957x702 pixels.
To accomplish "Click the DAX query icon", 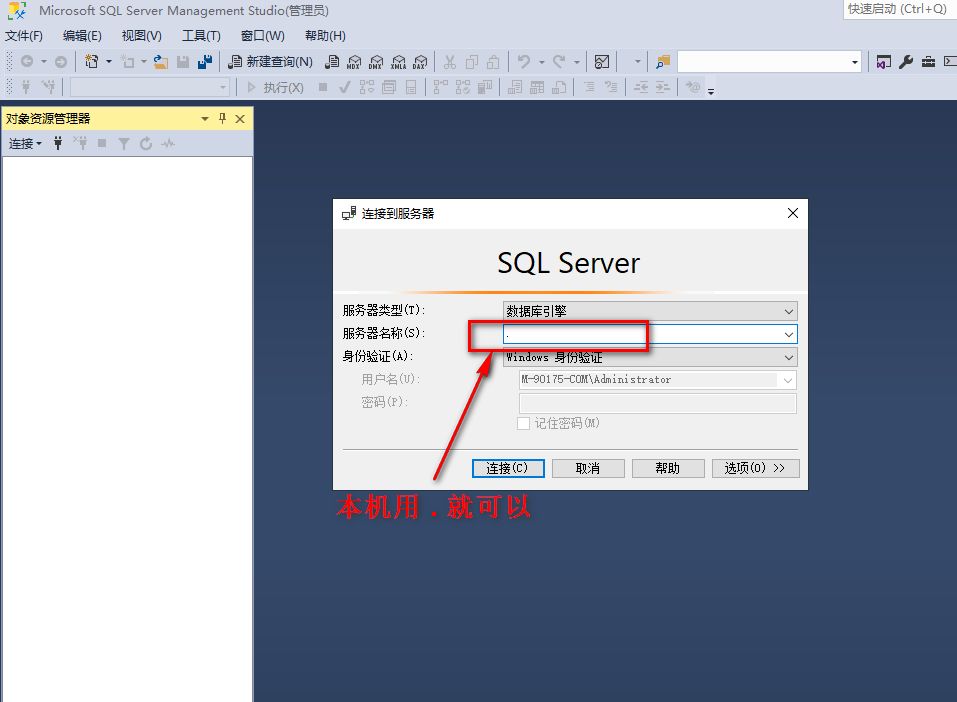I will coord(420,62).
